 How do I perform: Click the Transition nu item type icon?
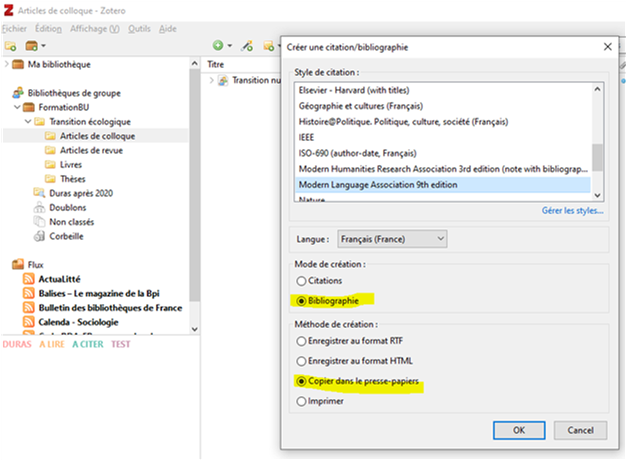point(223,80)
